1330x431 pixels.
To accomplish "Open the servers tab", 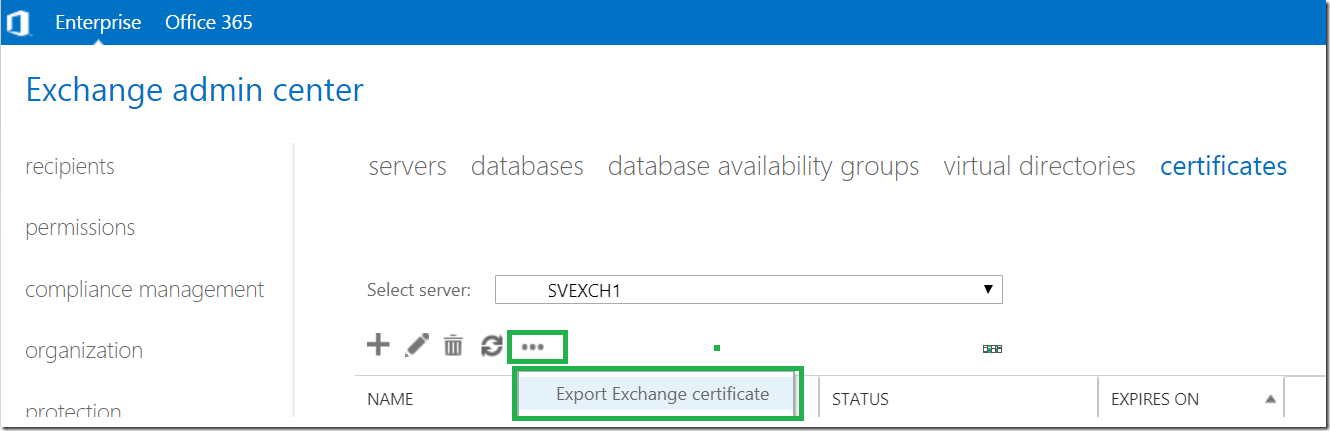I will [408, 166].
